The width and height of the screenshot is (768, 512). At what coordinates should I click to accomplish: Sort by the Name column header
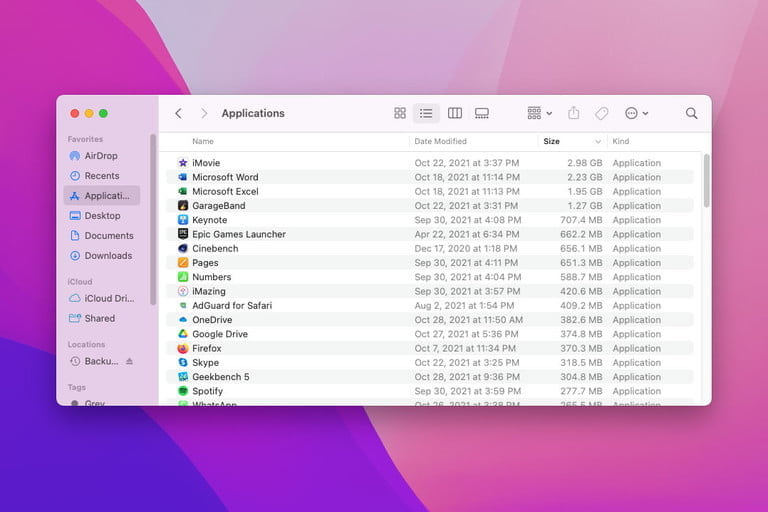tap(203, 141)
